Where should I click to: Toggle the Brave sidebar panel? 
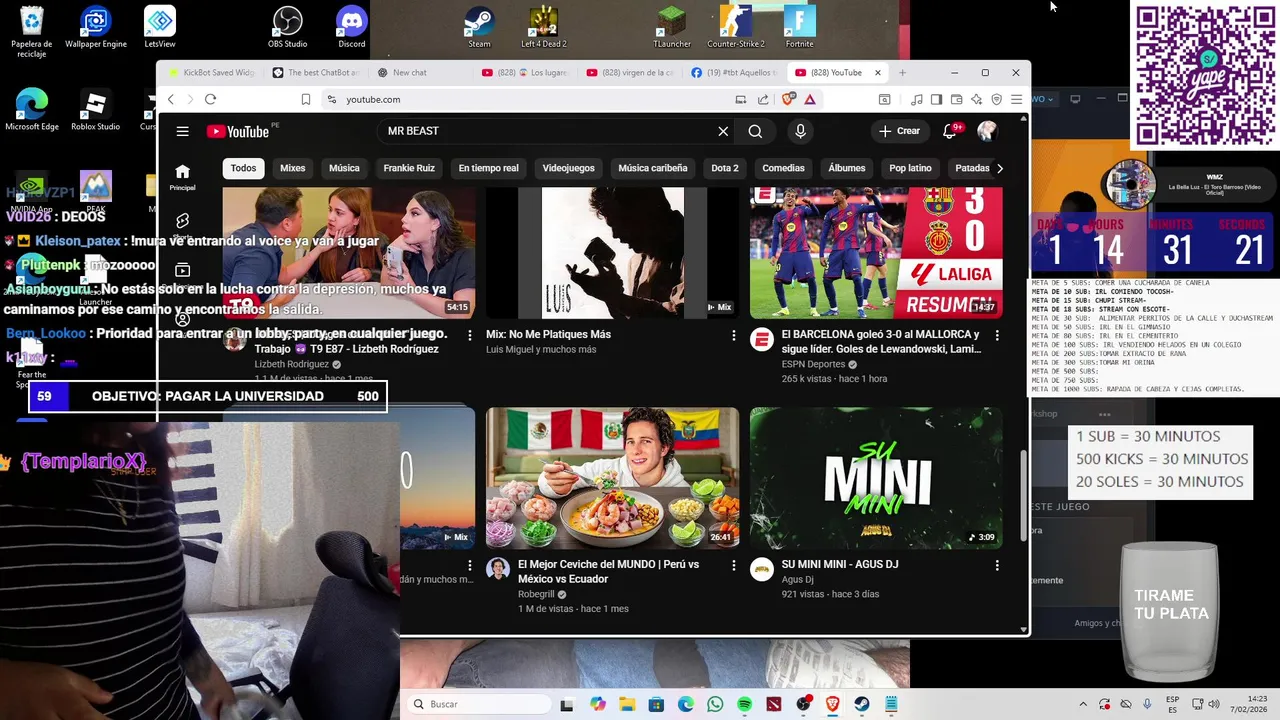point(936,99)
